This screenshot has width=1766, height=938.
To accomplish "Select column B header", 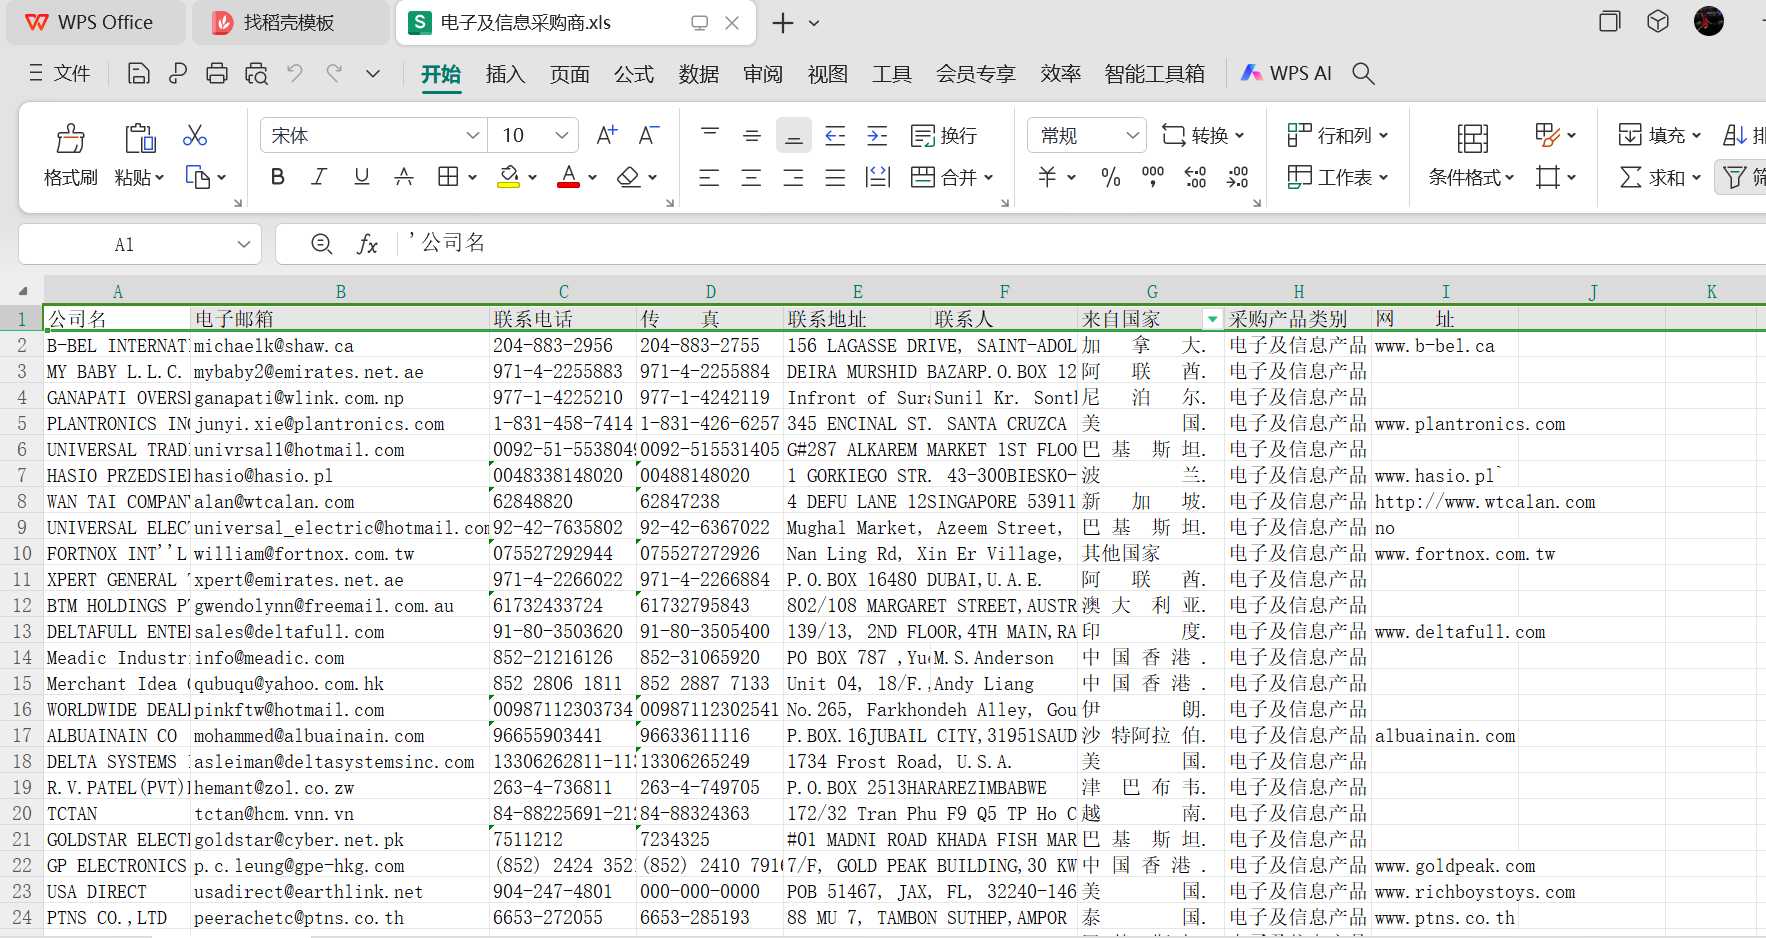I will pos(340,292).
